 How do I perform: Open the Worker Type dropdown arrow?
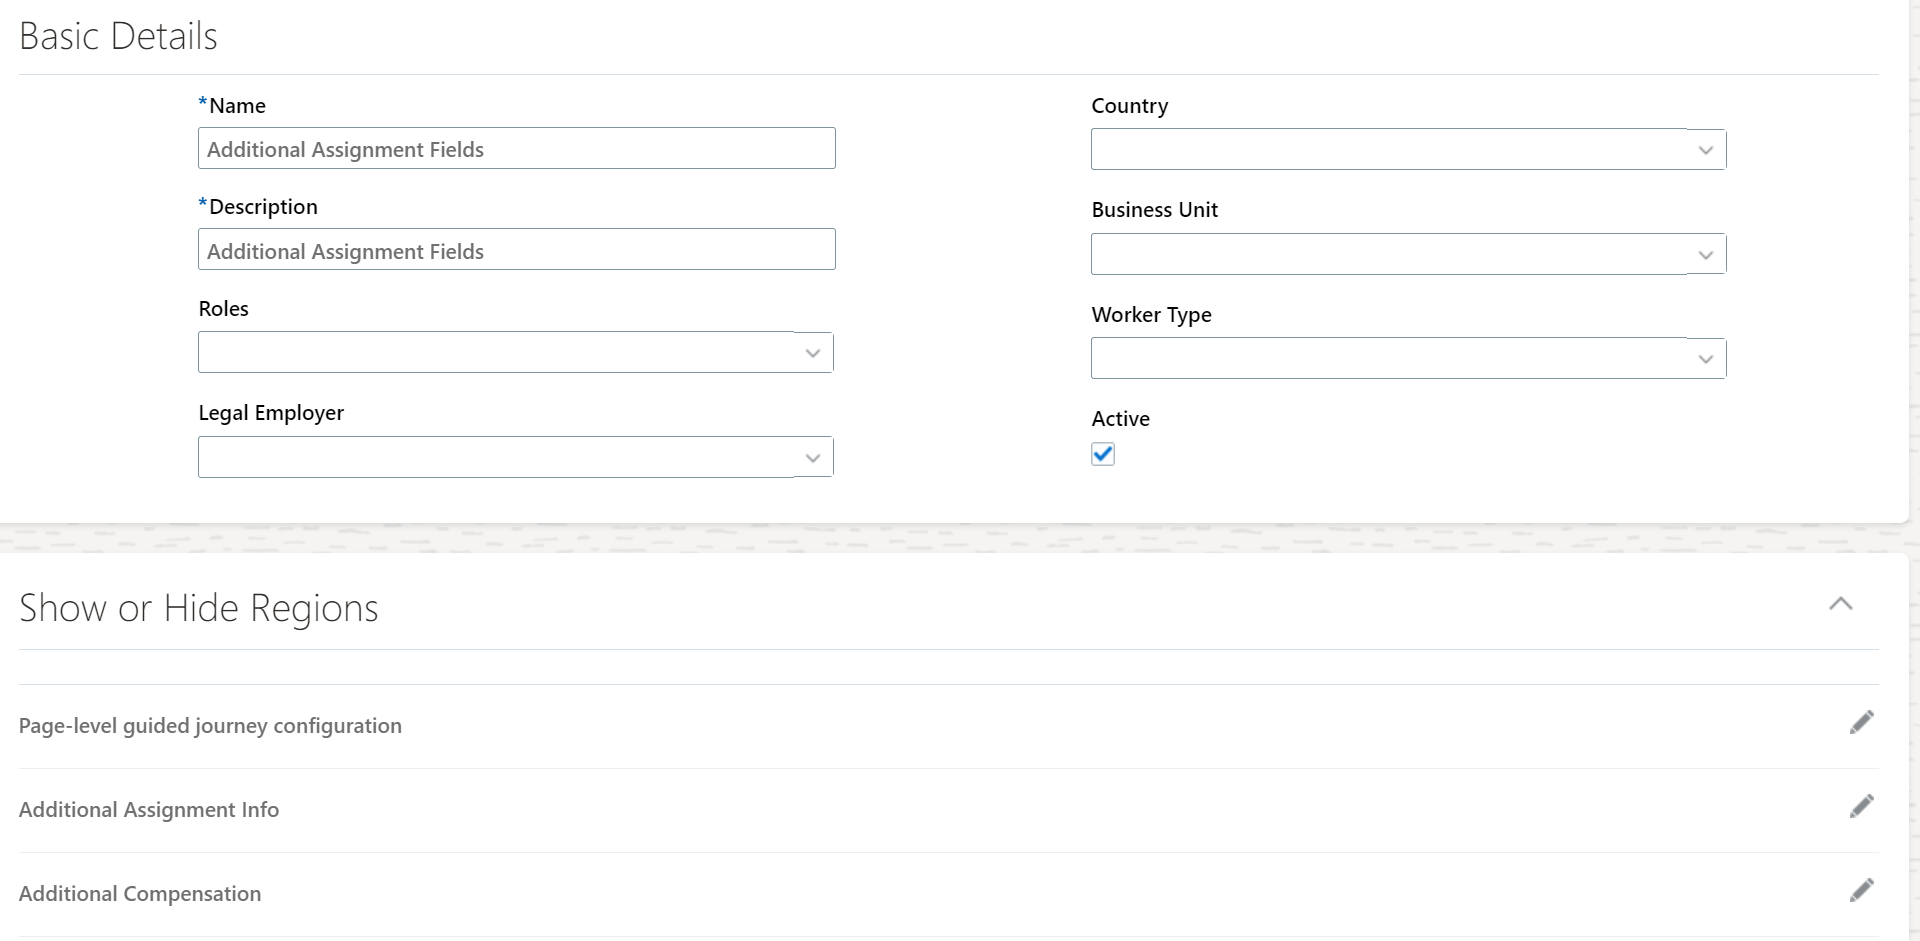click(x=1706, y=359)
